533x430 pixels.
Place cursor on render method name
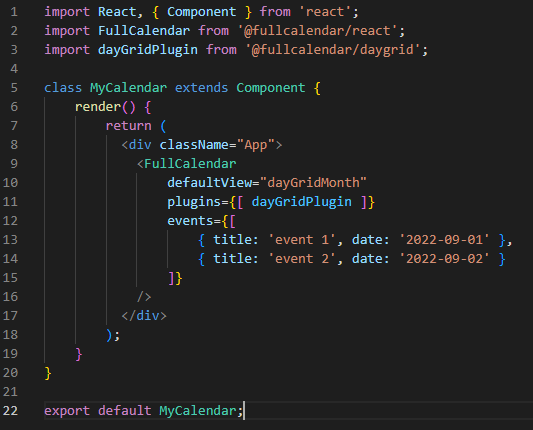tap(98, 107)
